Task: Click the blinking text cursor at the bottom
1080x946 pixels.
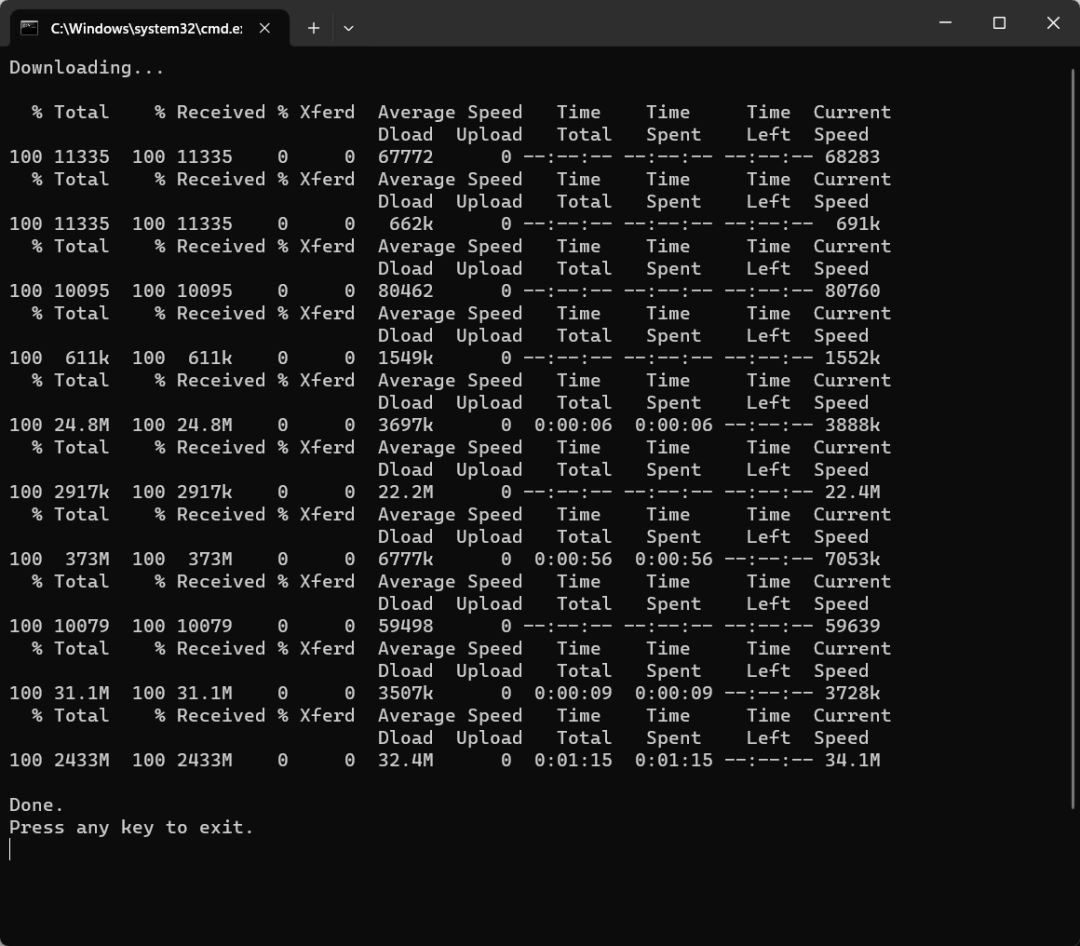Action: tap(11, 850)
